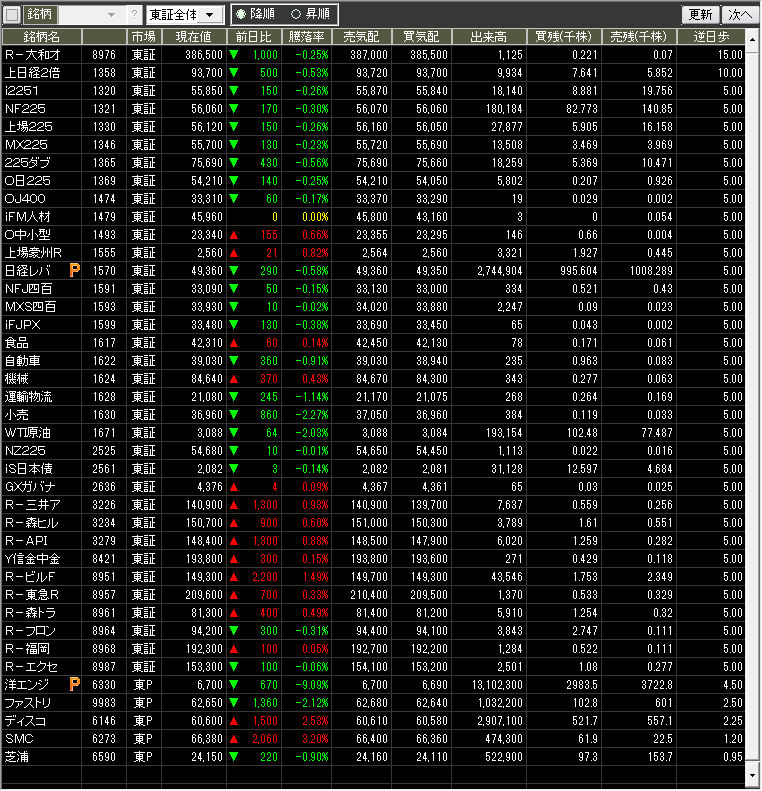Select the ファストリ stock row name
This screenshot has height=791, width=762.
[x=29, y=703]
